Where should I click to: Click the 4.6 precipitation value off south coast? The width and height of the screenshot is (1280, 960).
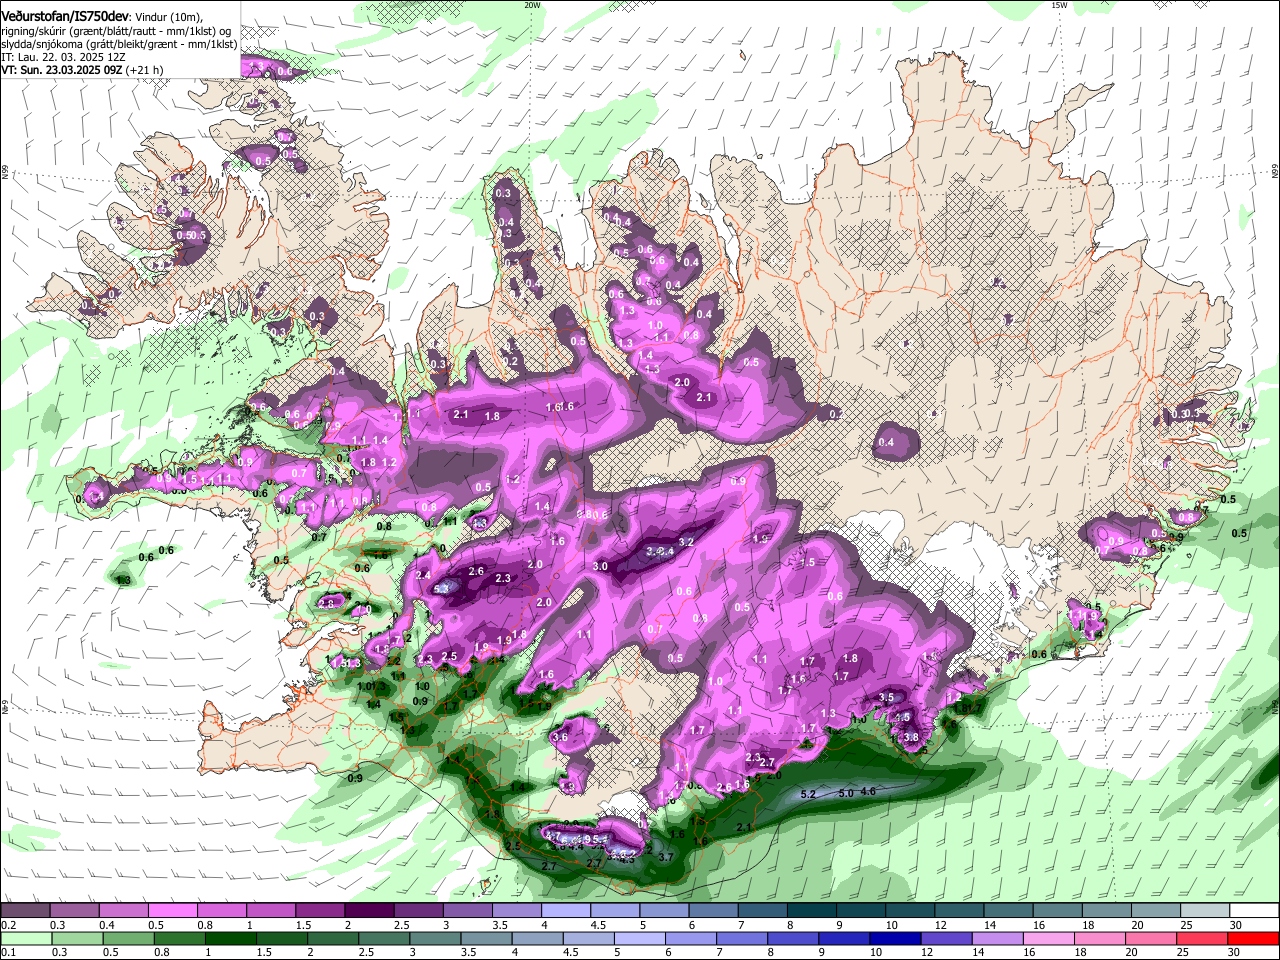(868, 791)
